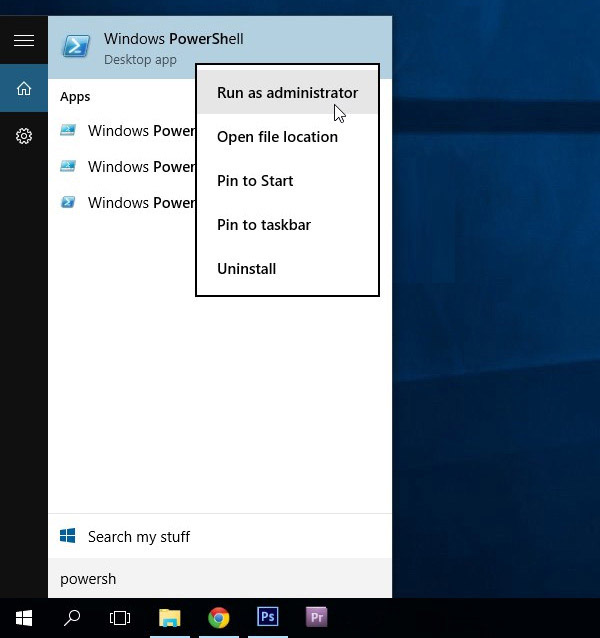Choose Run as administrator

pos(287,93)
